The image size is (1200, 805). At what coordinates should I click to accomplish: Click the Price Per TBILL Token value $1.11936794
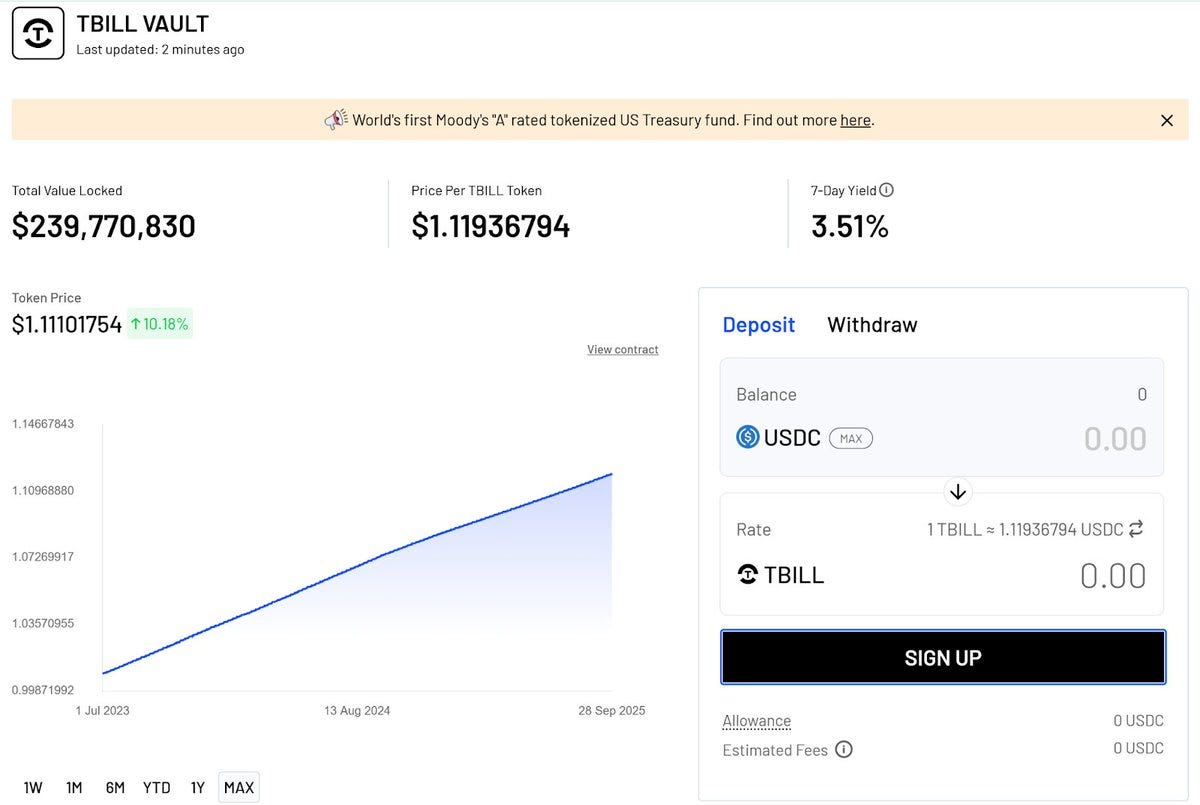click(x=491, y=227)
